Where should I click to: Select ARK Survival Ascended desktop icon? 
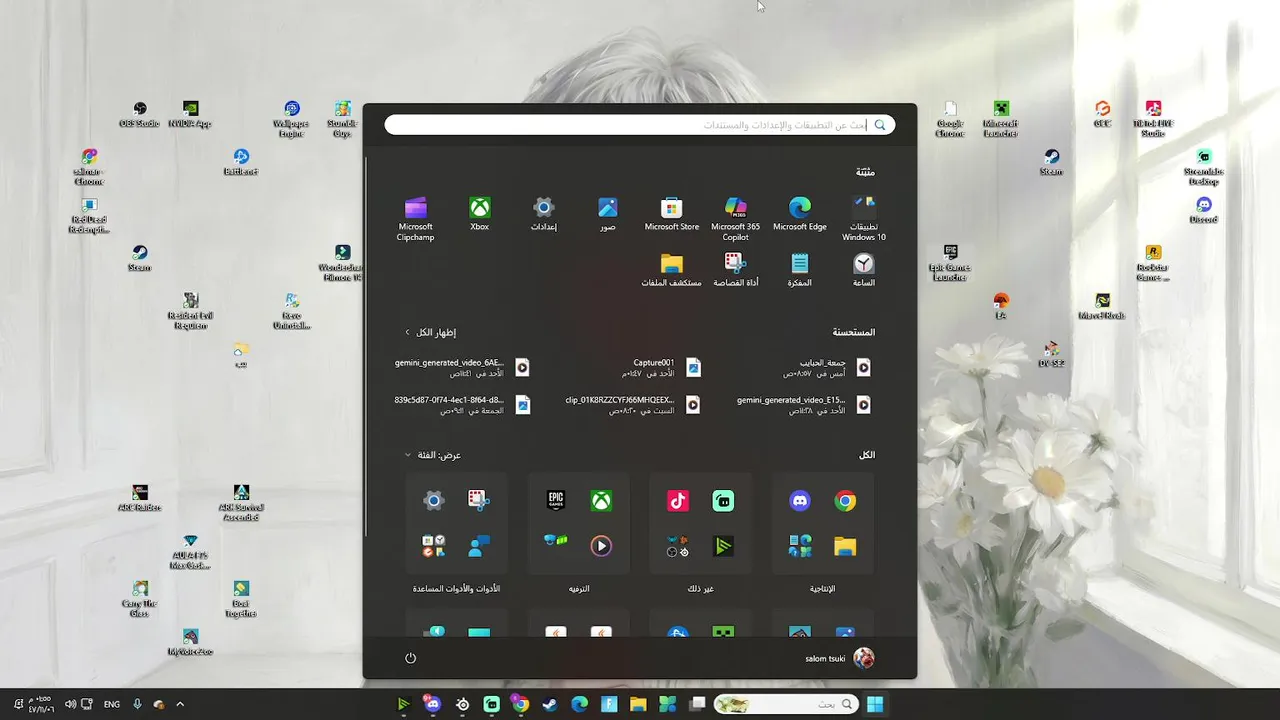[x=241, y=503]
